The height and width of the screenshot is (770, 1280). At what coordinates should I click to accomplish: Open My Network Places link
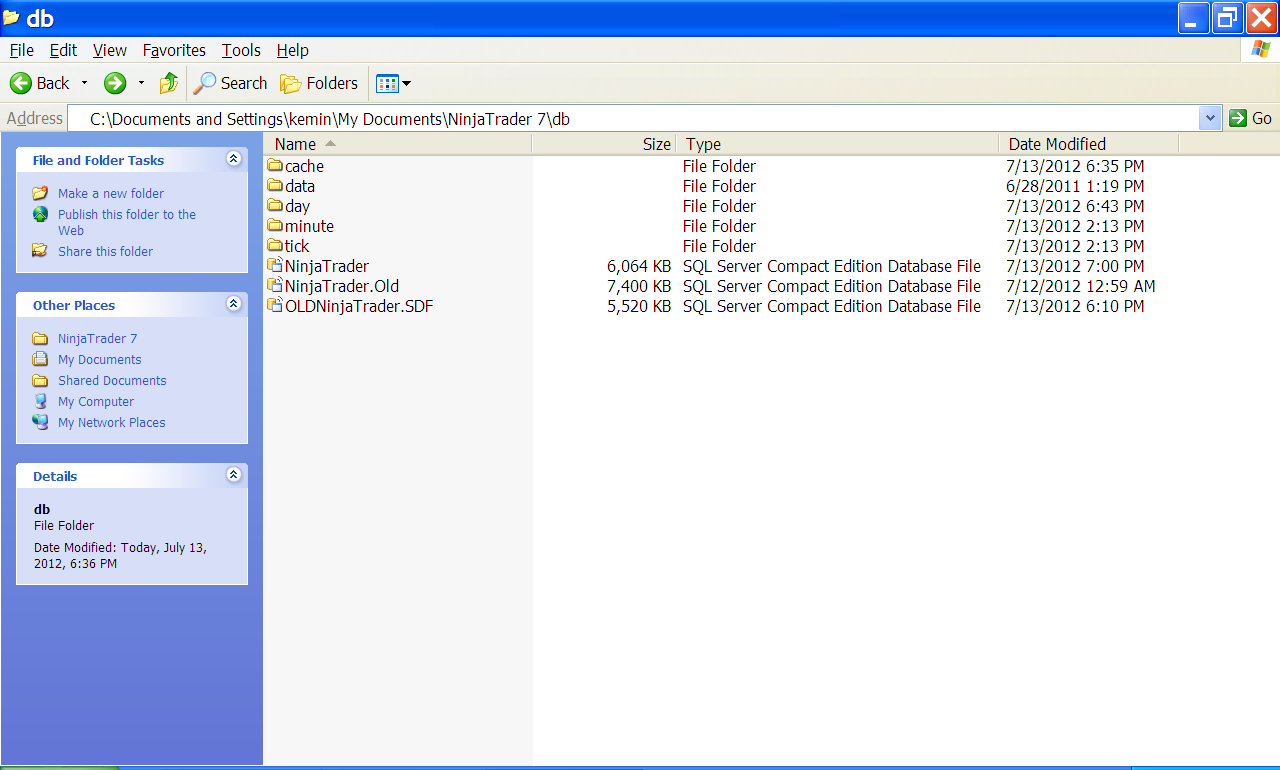coord(112,422)
